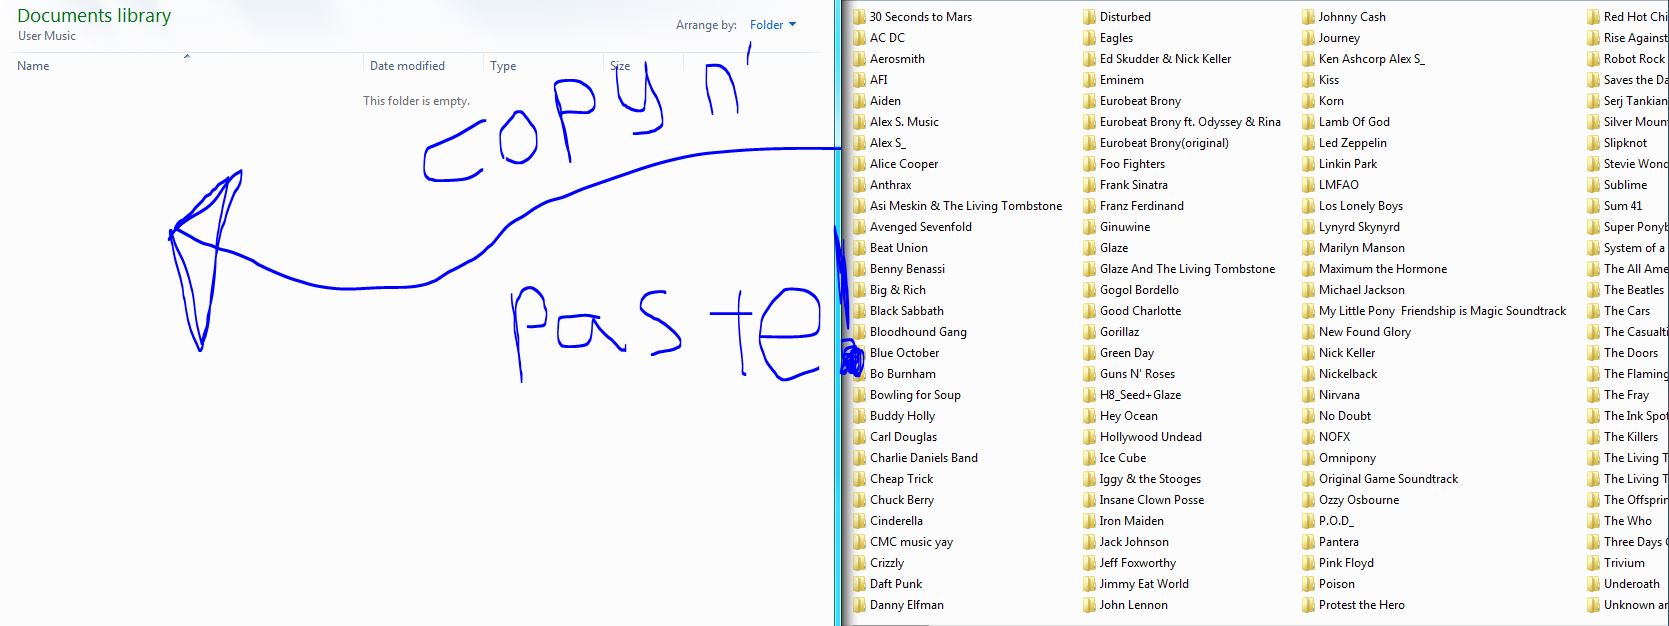Select the AC DC folder icon
This screenshot has width=1669, height=626.
tap(859, 38)
